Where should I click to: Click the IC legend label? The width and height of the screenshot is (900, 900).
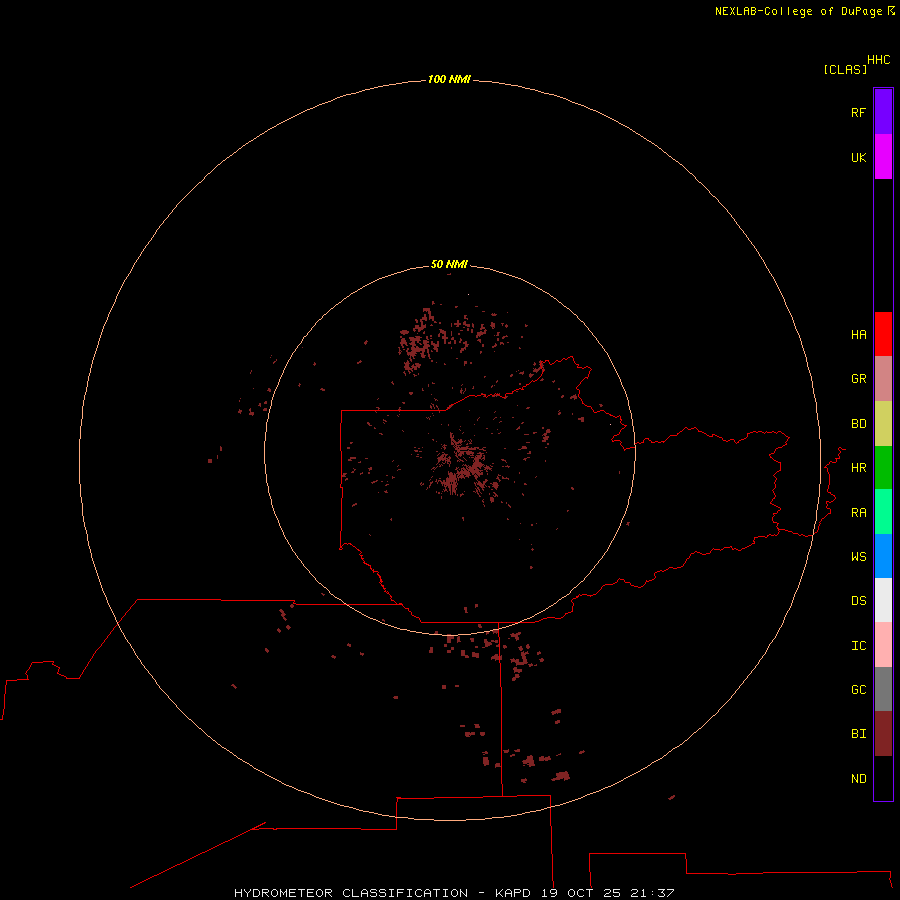[x=858, y=646]
